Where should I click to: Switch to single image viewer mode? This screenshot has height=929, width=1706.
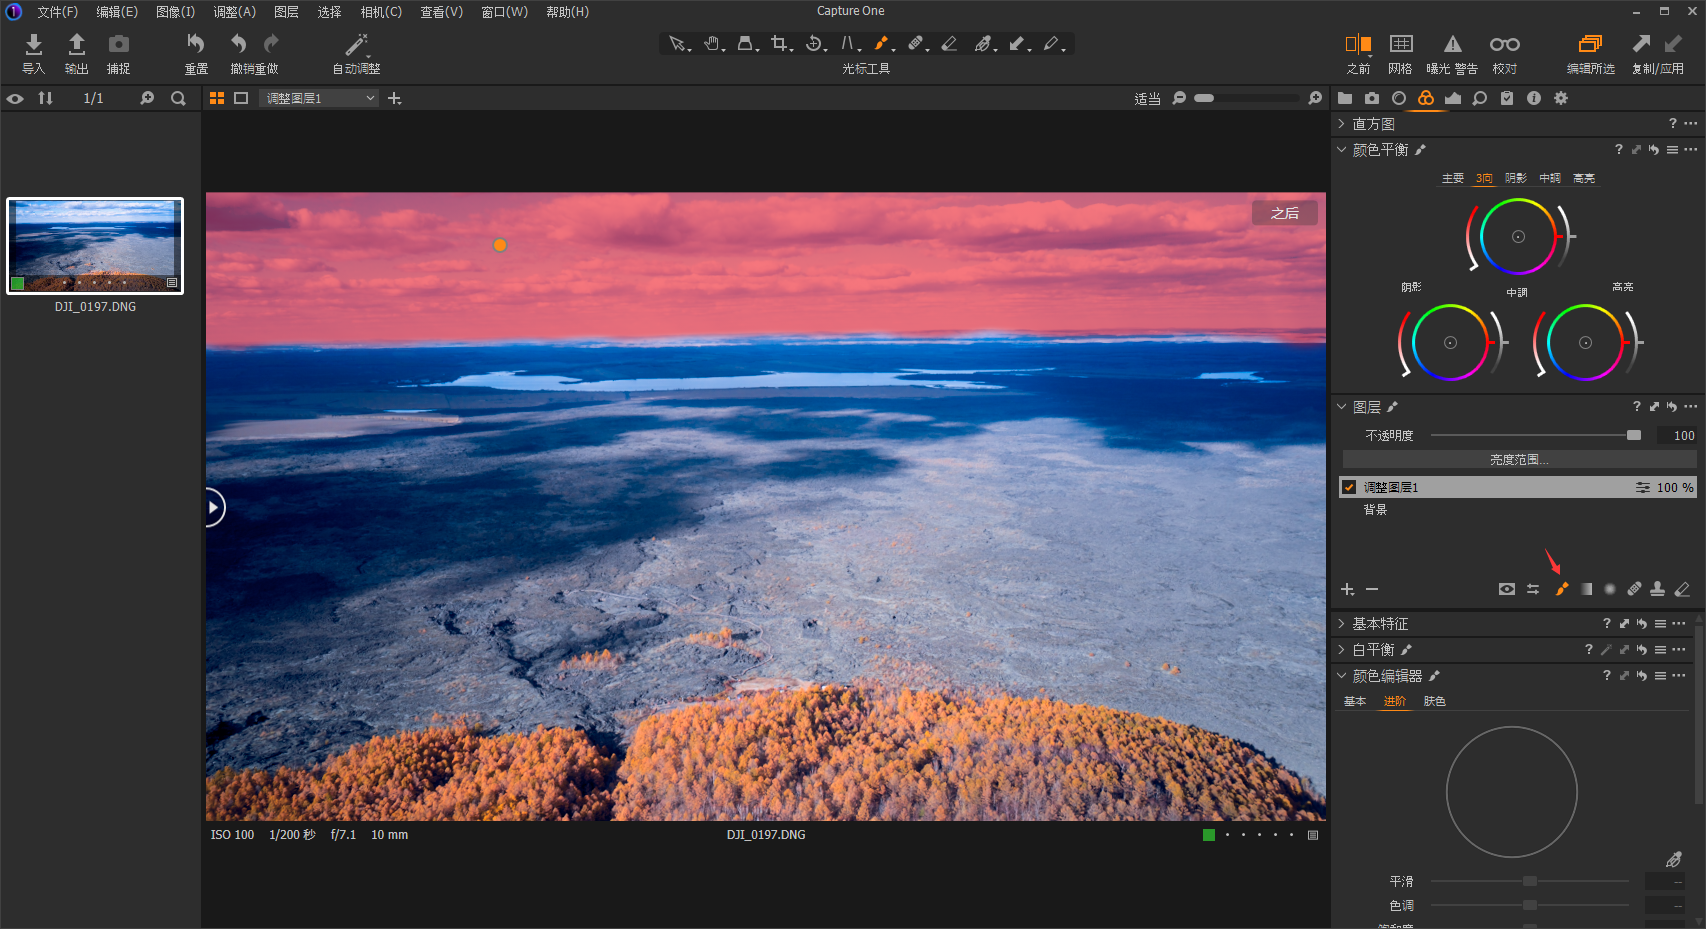pyautogui.click(x=241, y=98)
